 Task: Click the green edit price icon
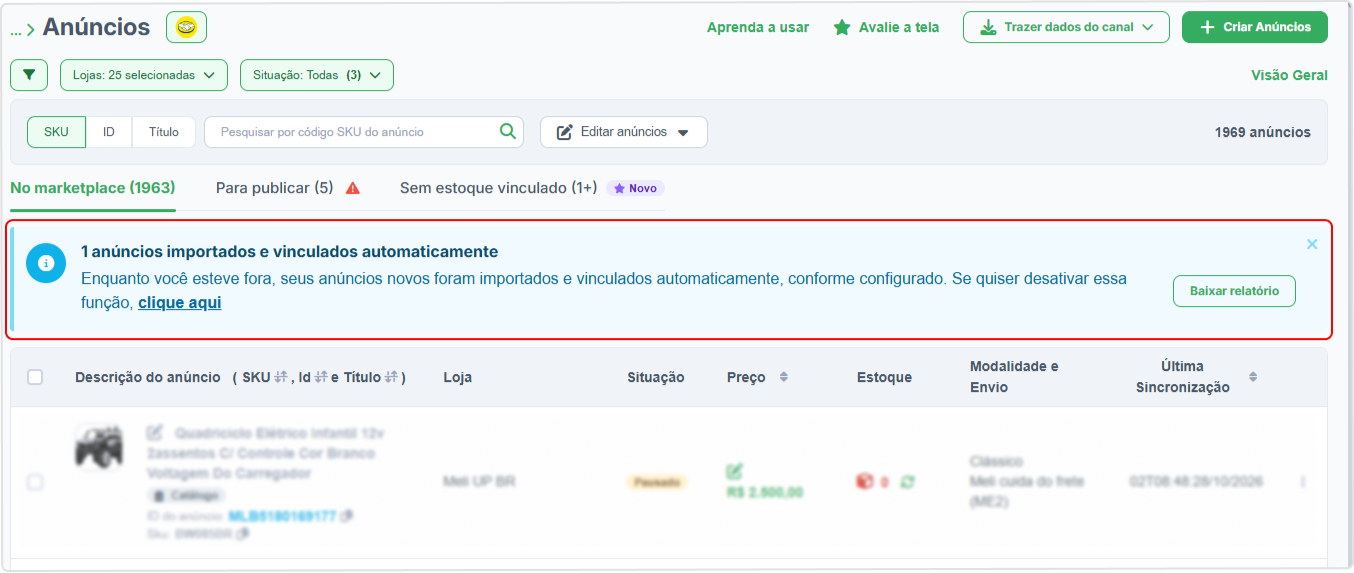(x=735, y=471)
